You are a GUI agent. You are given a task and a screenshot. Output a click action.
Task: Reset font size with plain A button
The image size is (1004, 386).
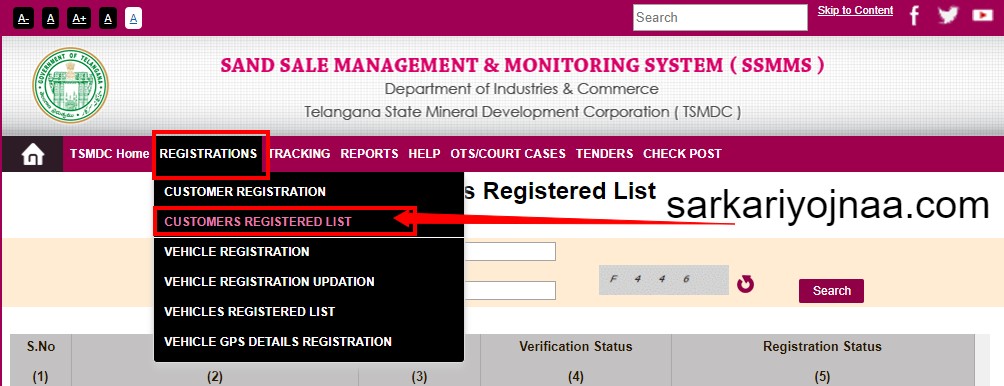51,19
